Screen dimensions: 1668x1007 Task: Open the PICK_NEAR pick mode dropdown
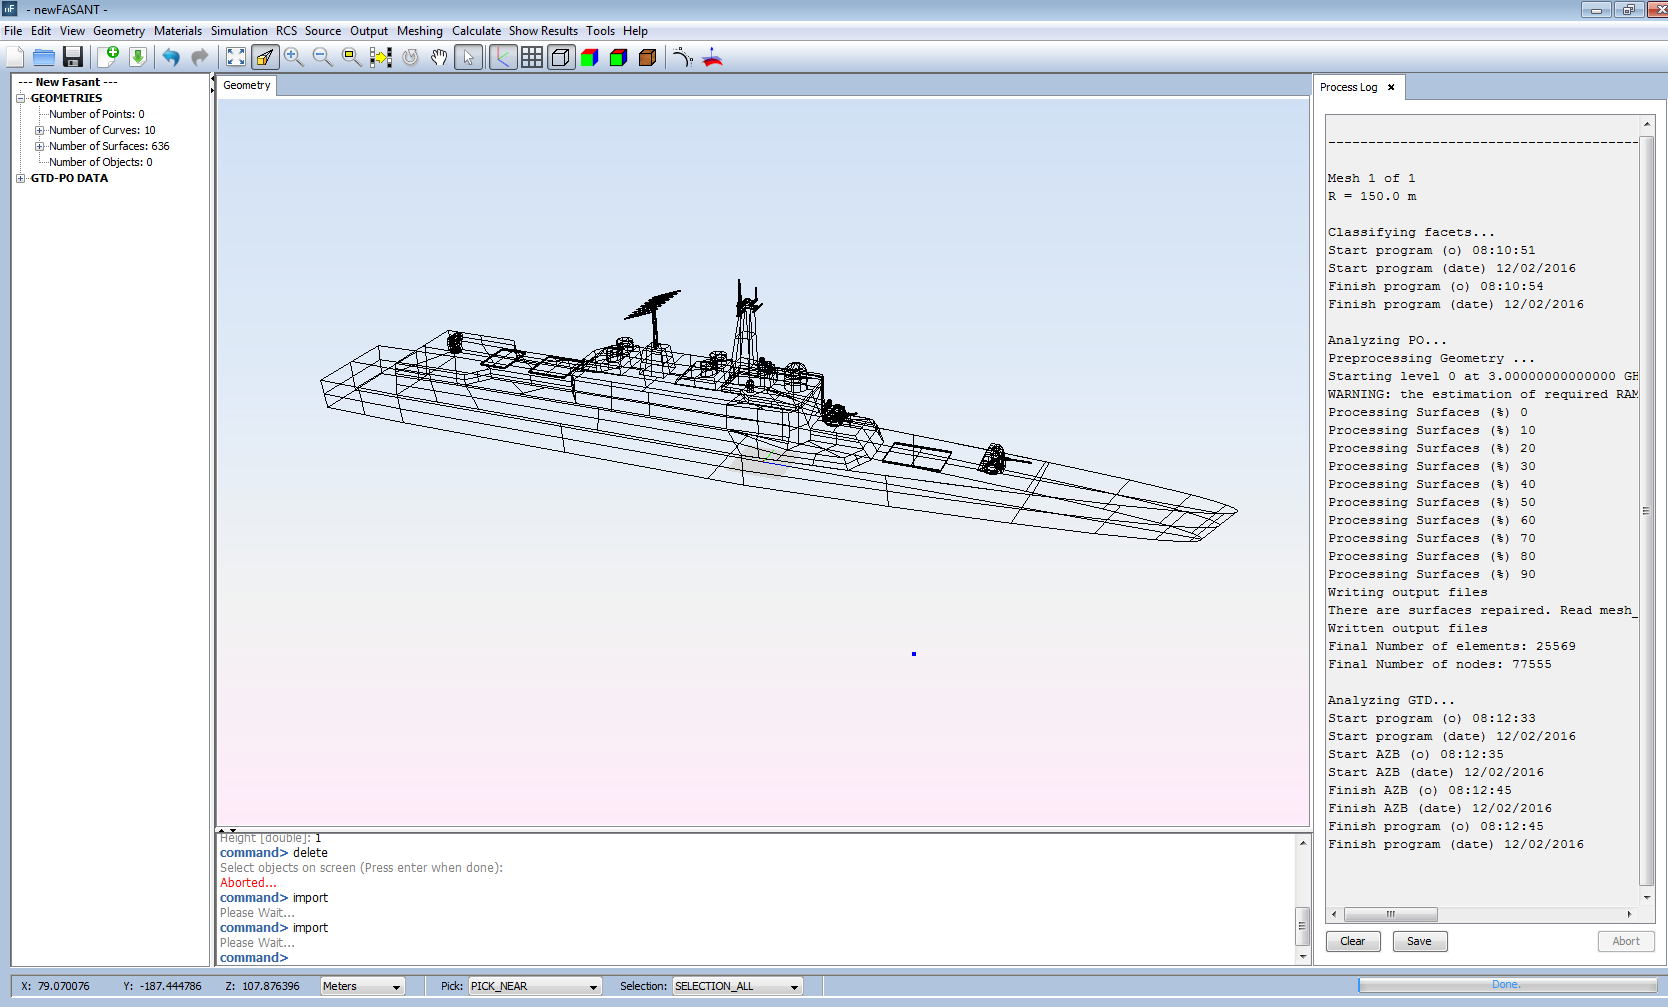[535, 986]
